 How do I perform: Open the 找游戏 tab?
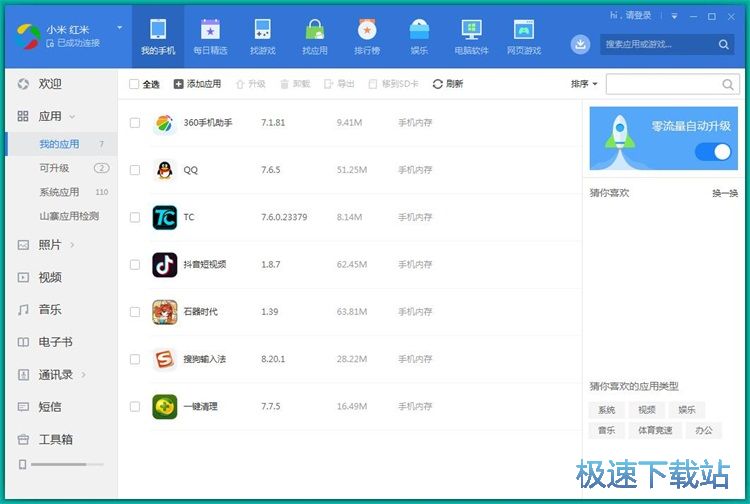click(263, 37)
